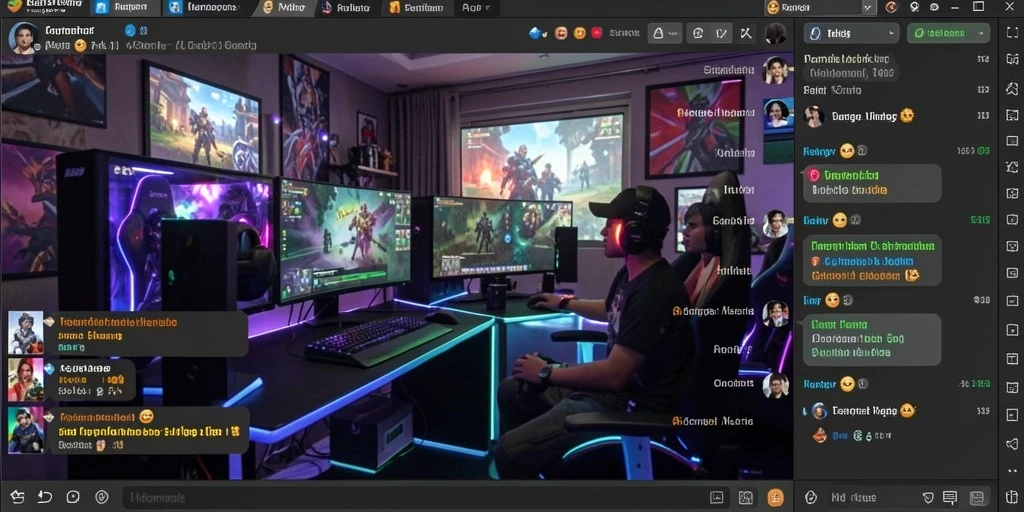
Task: Open the first chat user's avatar in the chat panel
Action: tap(814, 116)
